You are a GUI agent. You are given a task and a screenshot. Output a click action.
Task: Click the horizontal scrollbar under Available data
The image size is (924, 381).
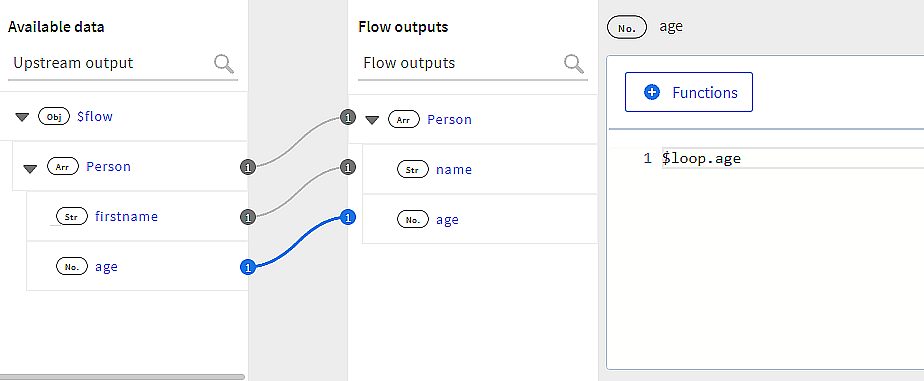(123, 377)
